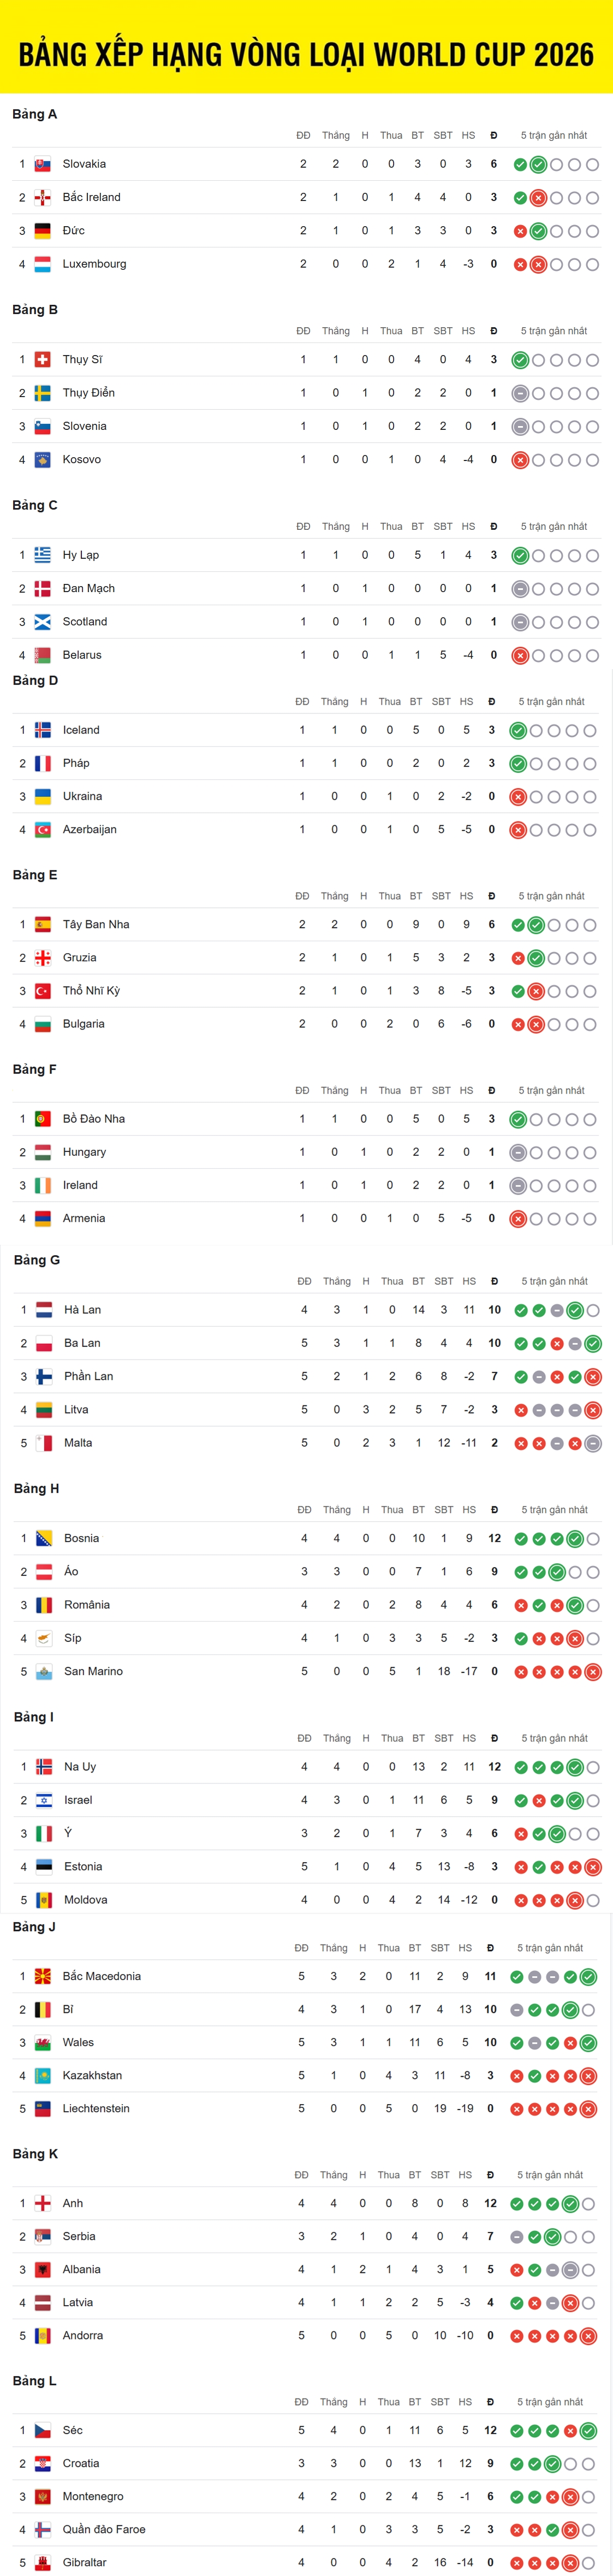Click the Slovakia flag icon
The width and height of the screenshot is (613, 2576).
(x=43, y=164)
